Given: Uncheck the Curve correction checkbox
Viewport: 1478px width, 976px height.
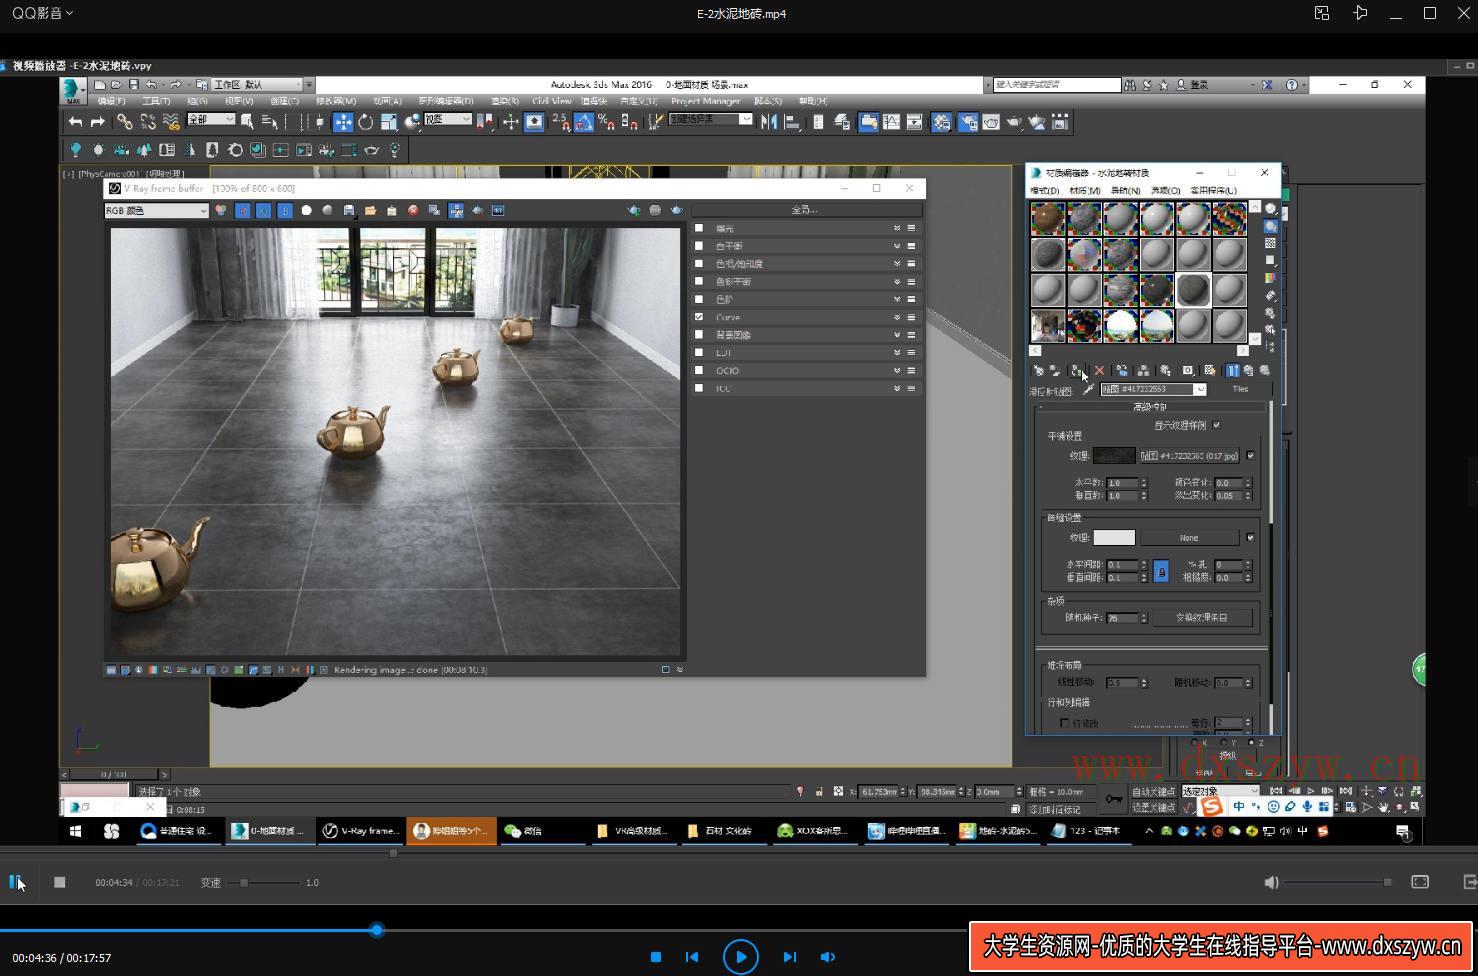Looking at the screenshot, I should [699, 317].
